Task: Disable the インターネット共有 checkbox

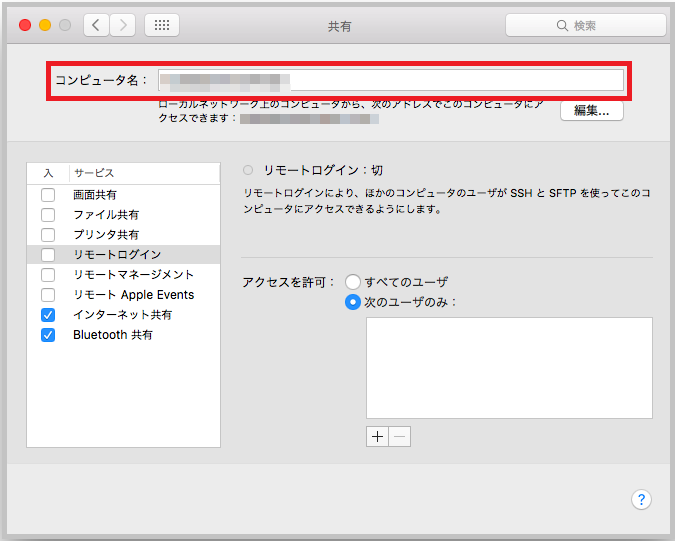Action: (x=48, y=315)
